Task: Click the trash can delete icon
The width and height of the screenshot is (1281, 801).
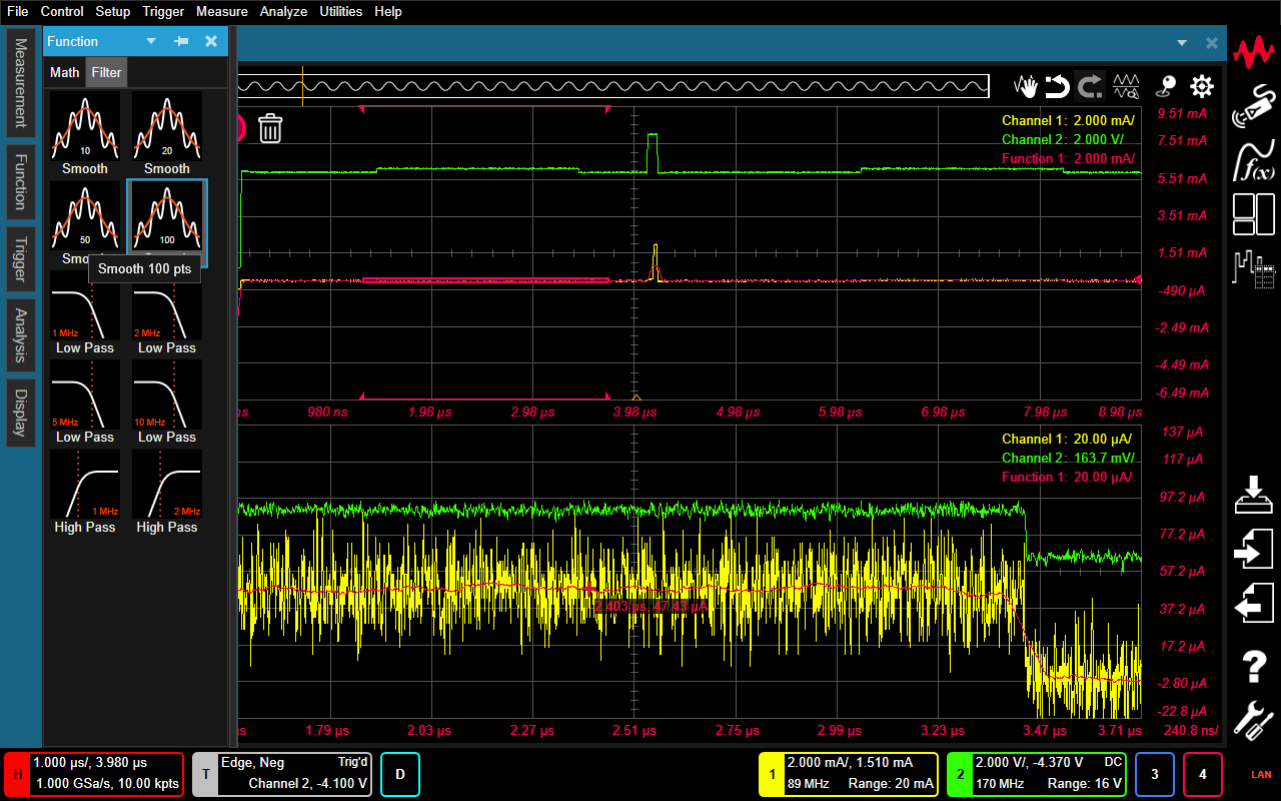Action: [x=270, y=128]
